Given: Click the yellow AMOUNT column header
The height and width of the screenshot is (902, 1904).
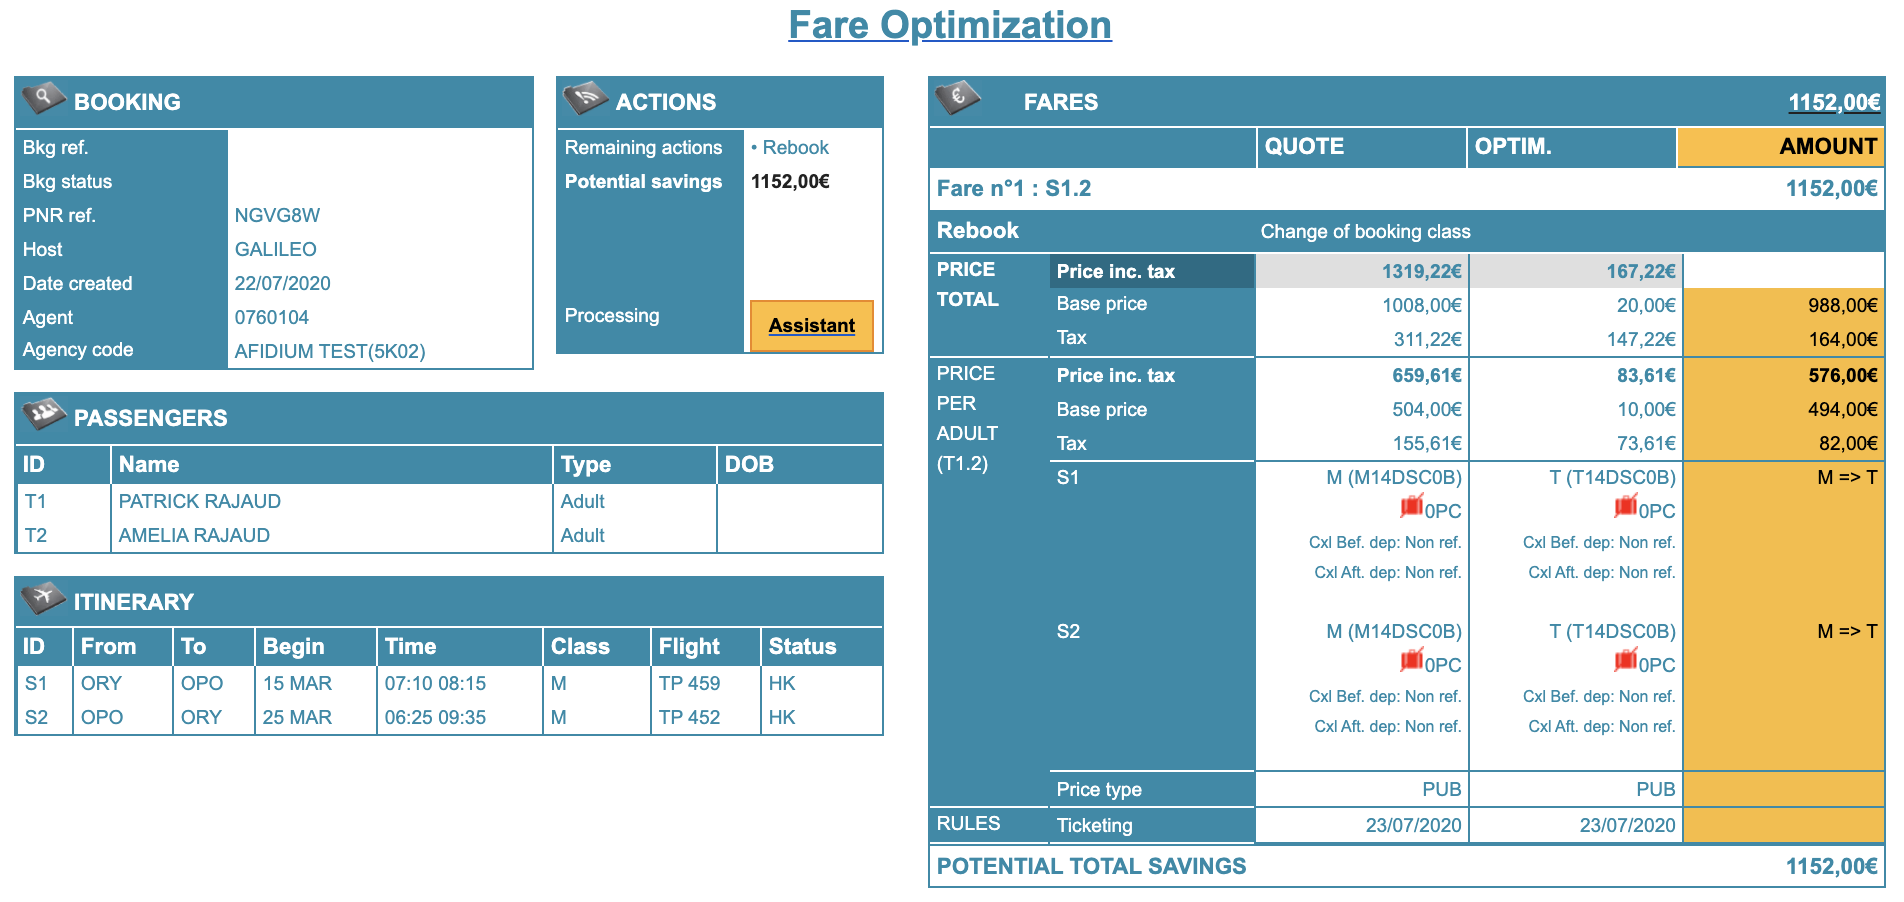Looking at the screenshot, I should coord(1827,147).
